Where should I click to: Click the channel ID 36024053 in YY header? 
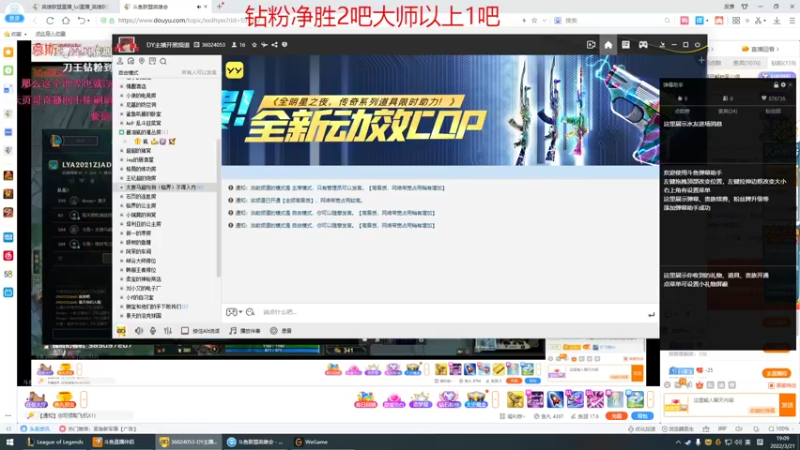213,45
